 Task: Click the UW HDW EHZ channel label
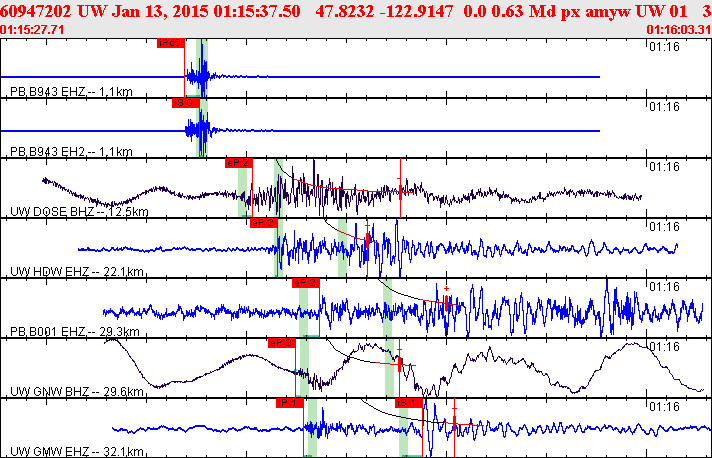[x=77, y=271]
